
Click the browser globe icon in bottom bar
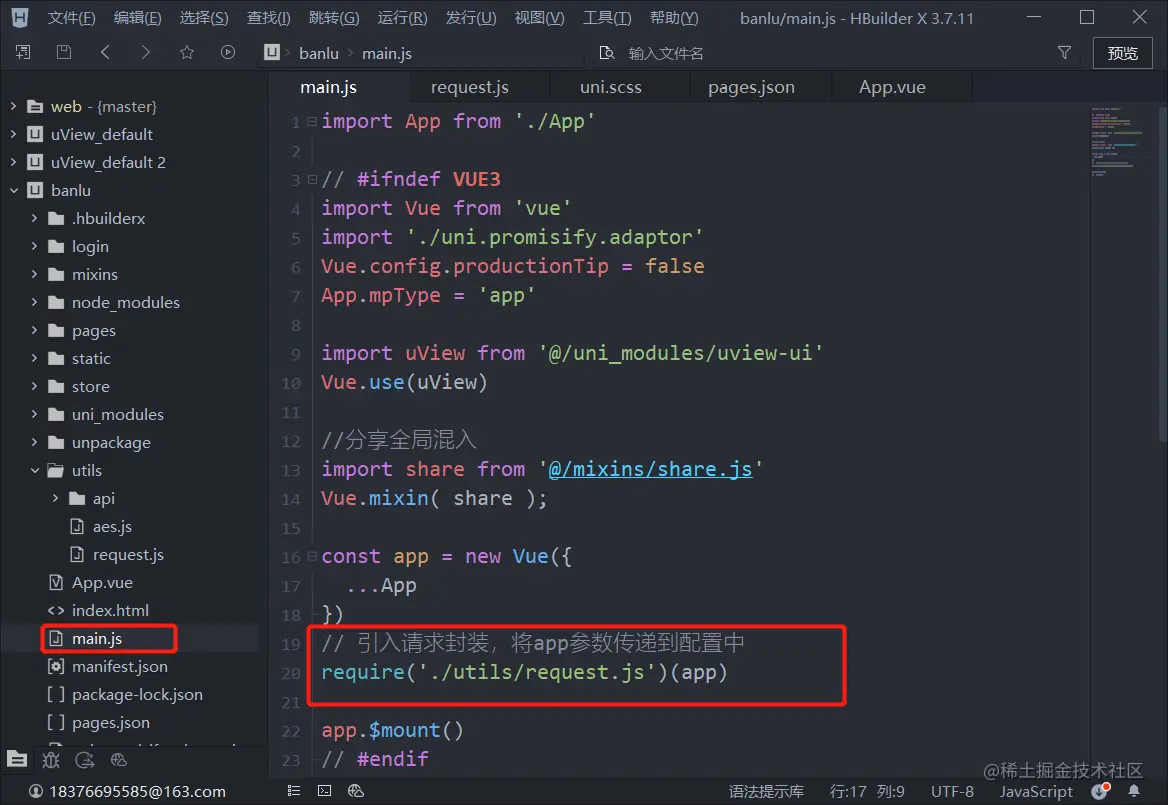pos(118,760)
